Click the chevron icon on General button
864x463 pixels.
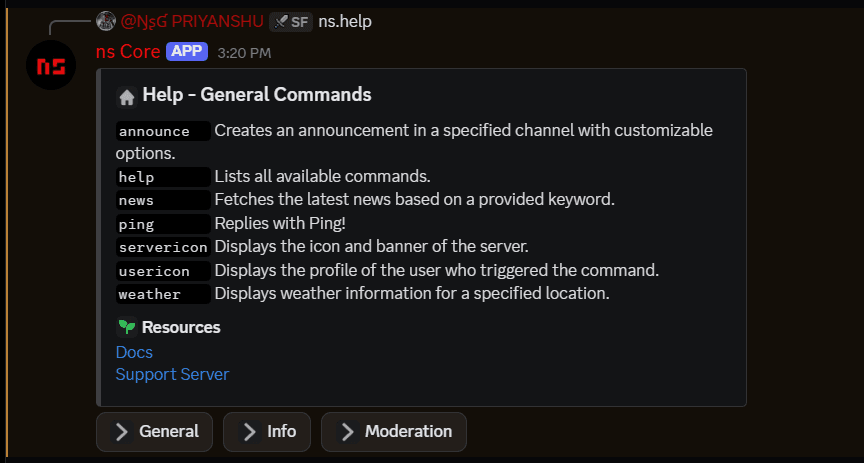coord(121,432)
